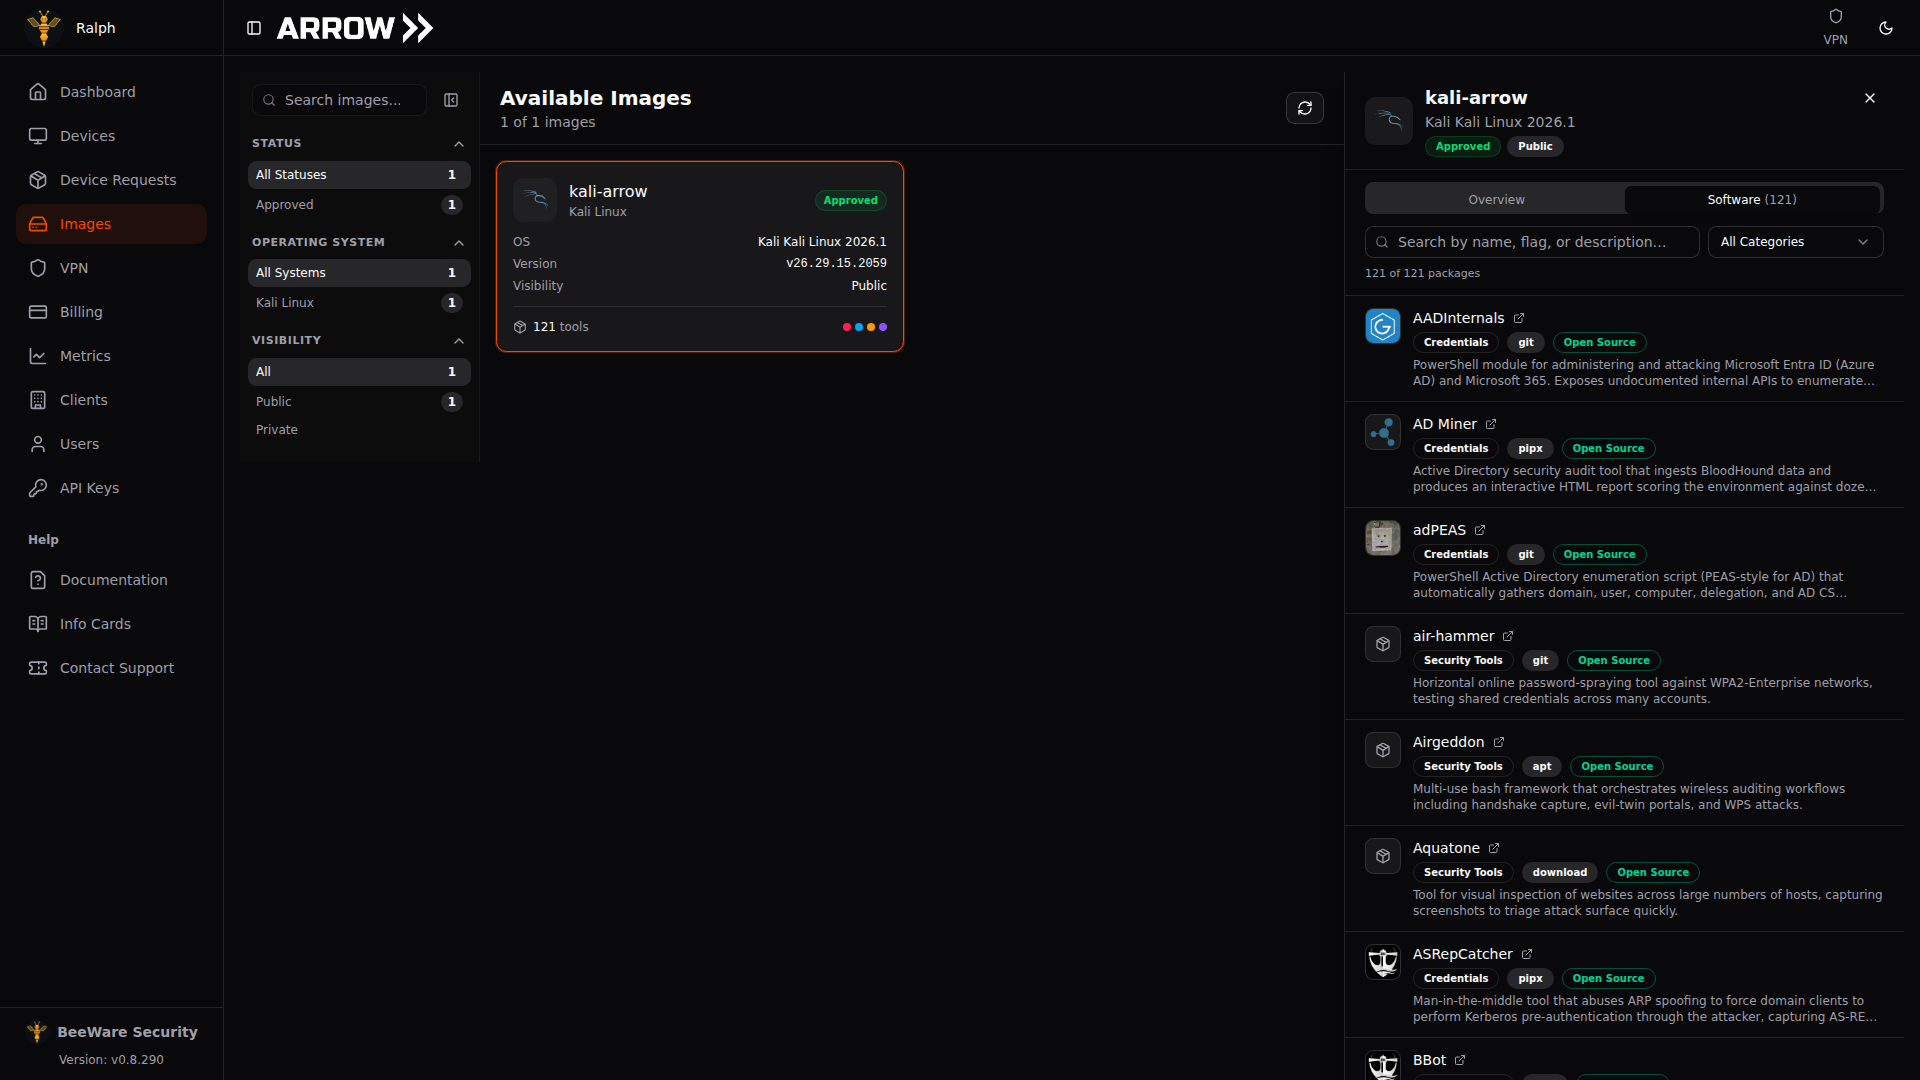Viewport: 1920px width, 1080px height.
Task: Open the Aquatone external link icon
Action: pos(1493,848)
